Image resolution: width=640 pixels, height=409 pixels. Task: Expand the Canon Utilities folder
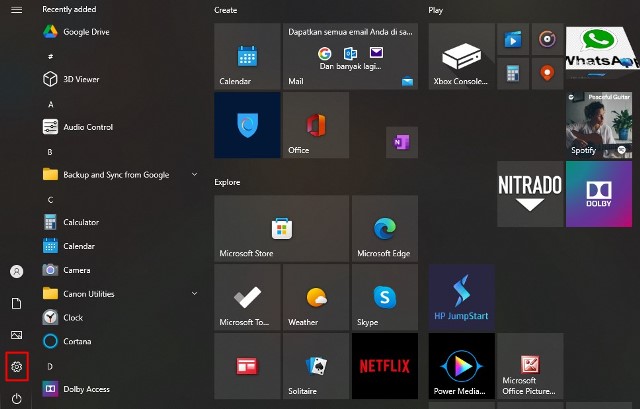click(x=118, y=293)
